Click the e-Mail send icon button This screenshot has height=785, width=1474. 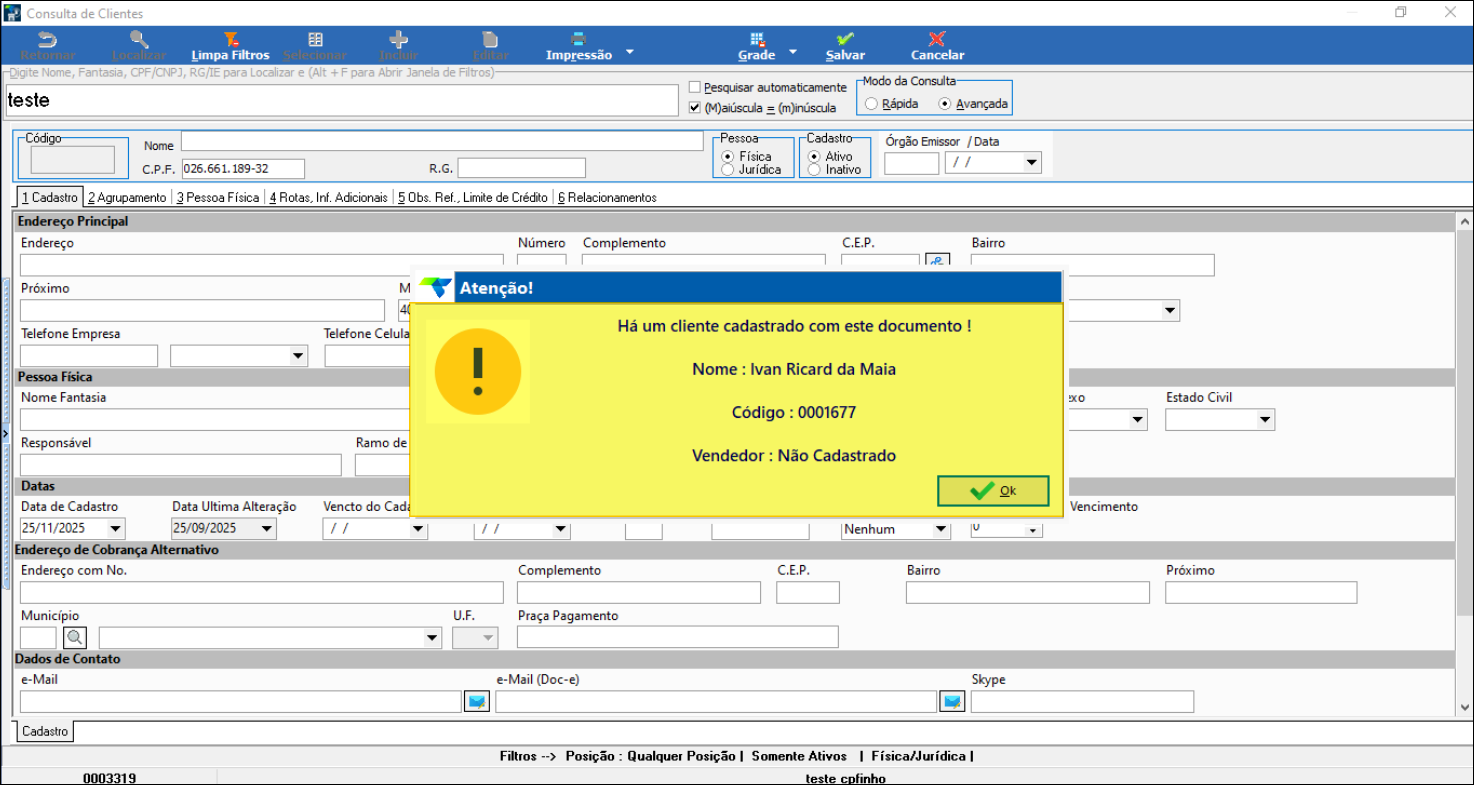click(477, 702)
